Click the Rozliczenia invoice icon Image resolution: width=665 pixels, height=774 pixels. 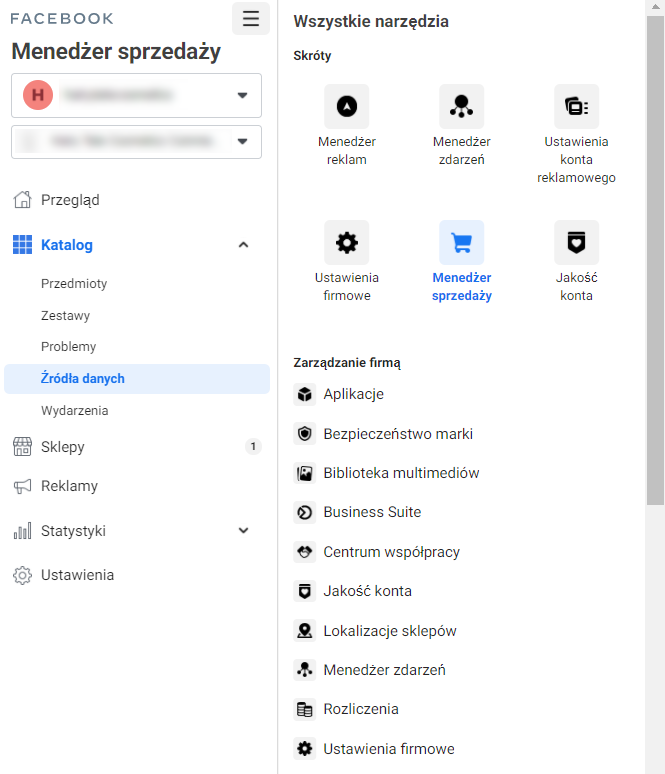click(305, 709)
